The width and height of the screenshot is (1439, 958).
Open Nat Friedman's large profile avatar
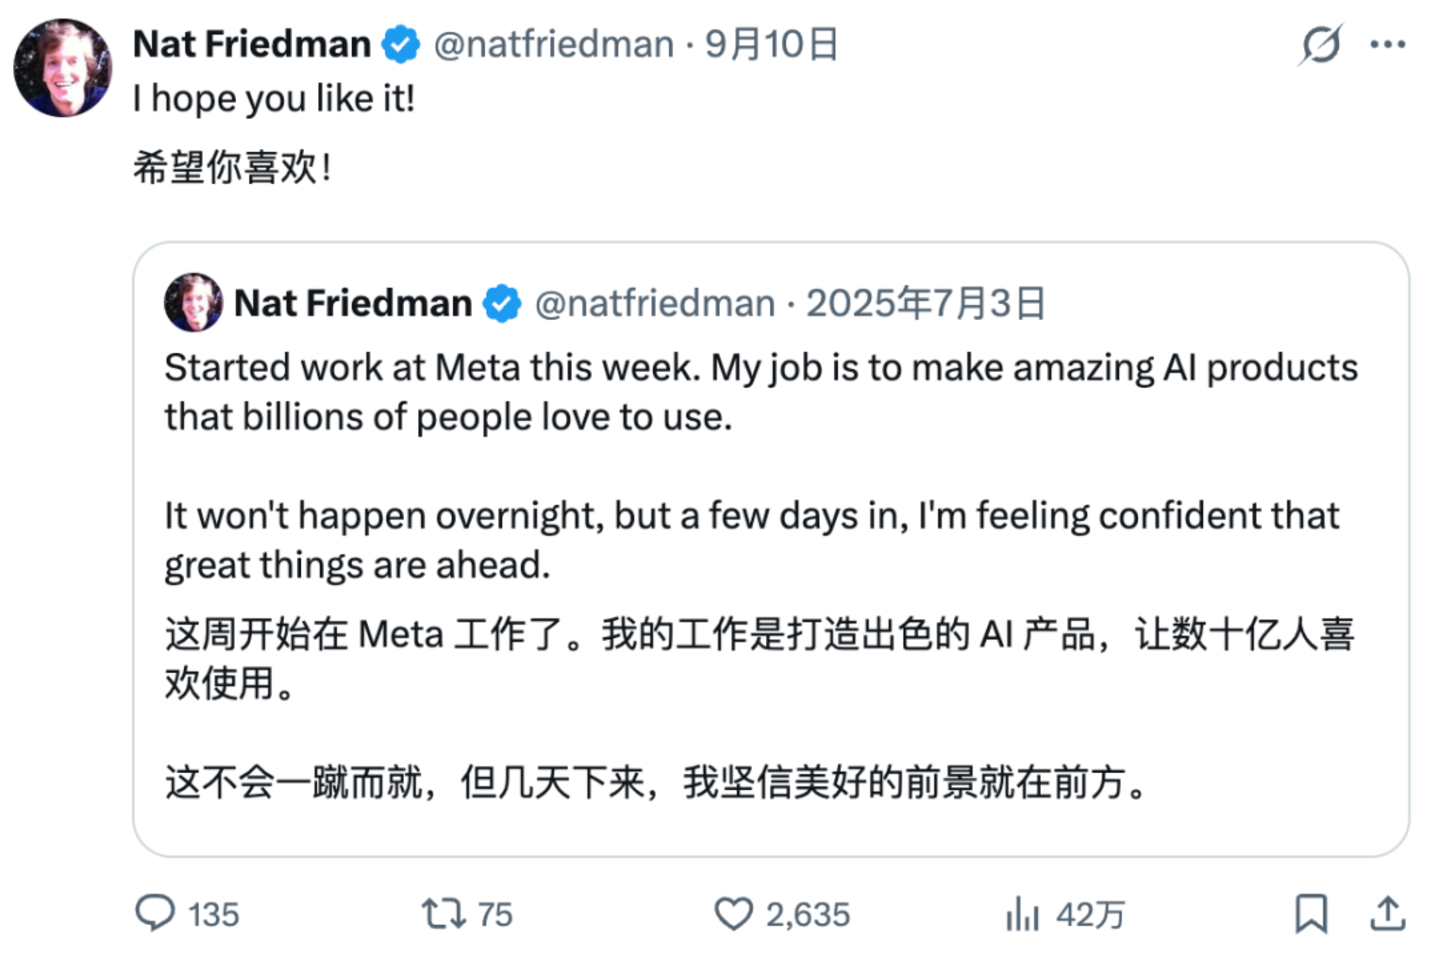[x=62, y=67]
